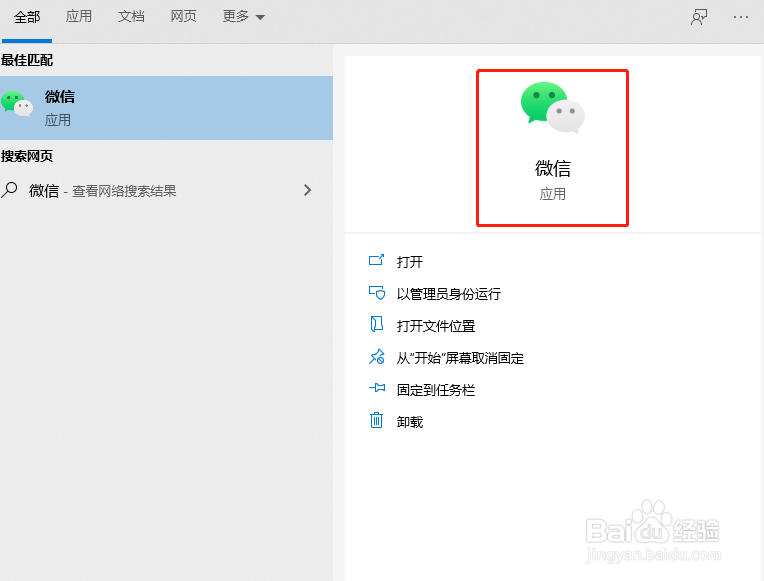Choose 以管理员身份运行
This screenshot has height=581, width=764.
click(449, 294)
